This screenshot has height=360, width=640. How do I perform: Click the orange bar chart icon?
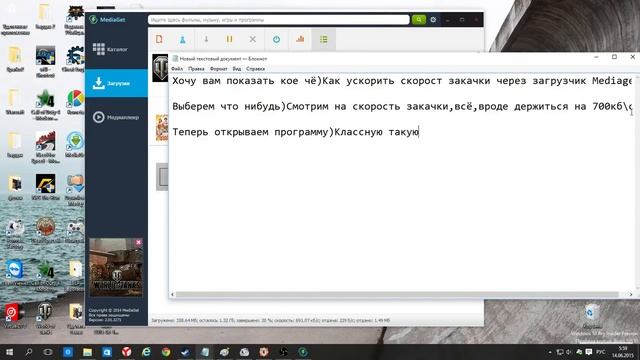300,39
